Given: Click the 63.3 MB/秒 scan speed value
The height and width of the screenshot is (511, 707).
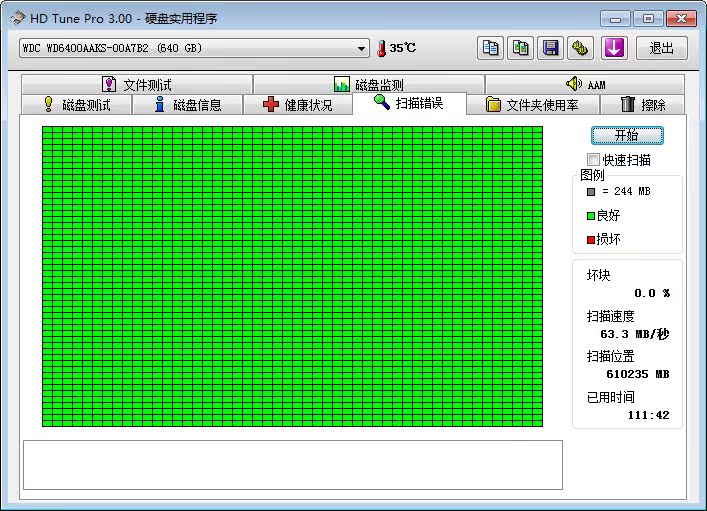Looking at the screenshot, I should 635,334.
